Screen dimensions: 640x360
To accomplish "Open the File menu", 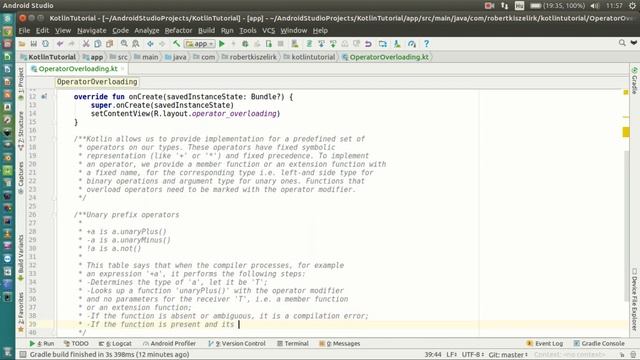I will coord(24,31).
